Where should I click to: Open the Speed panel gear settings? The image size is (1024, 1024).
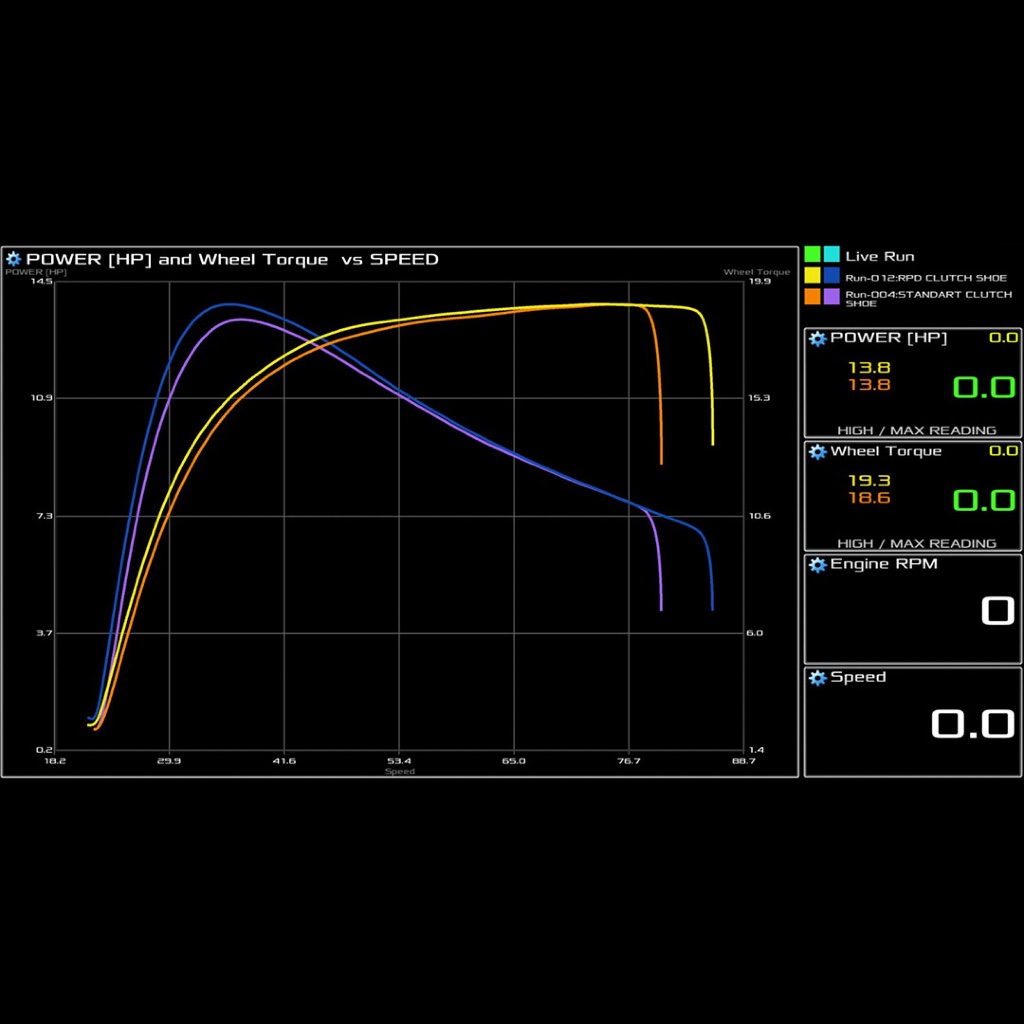(x=818, y=677)
